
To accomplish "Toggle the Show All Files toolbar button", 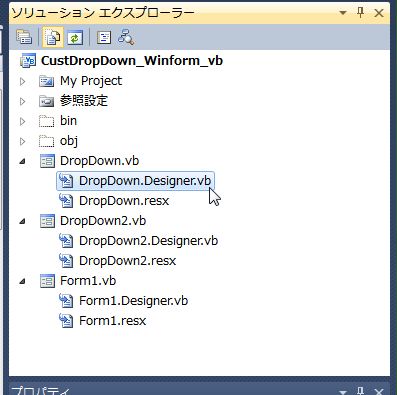I will tap(53, 37).
